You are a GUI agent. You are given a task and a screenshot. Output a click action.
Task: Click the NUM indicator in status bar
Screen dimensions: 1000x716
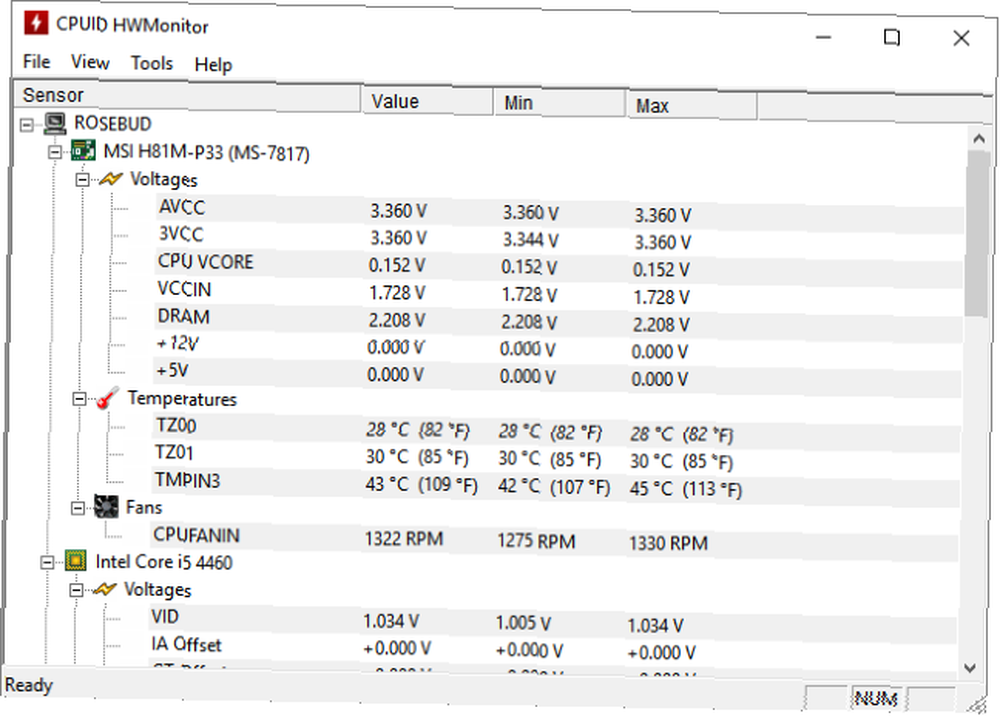[x=876, y=698]
